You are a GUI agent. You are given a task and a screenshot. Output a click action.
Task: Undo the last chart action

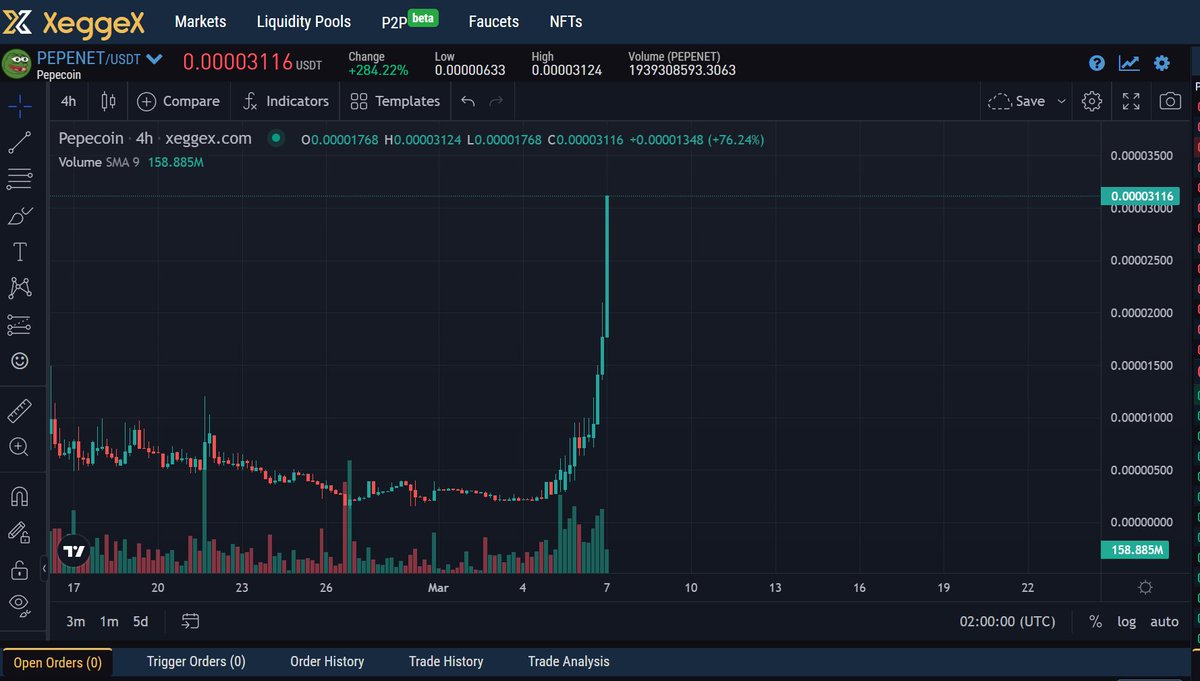pos(468,101)
